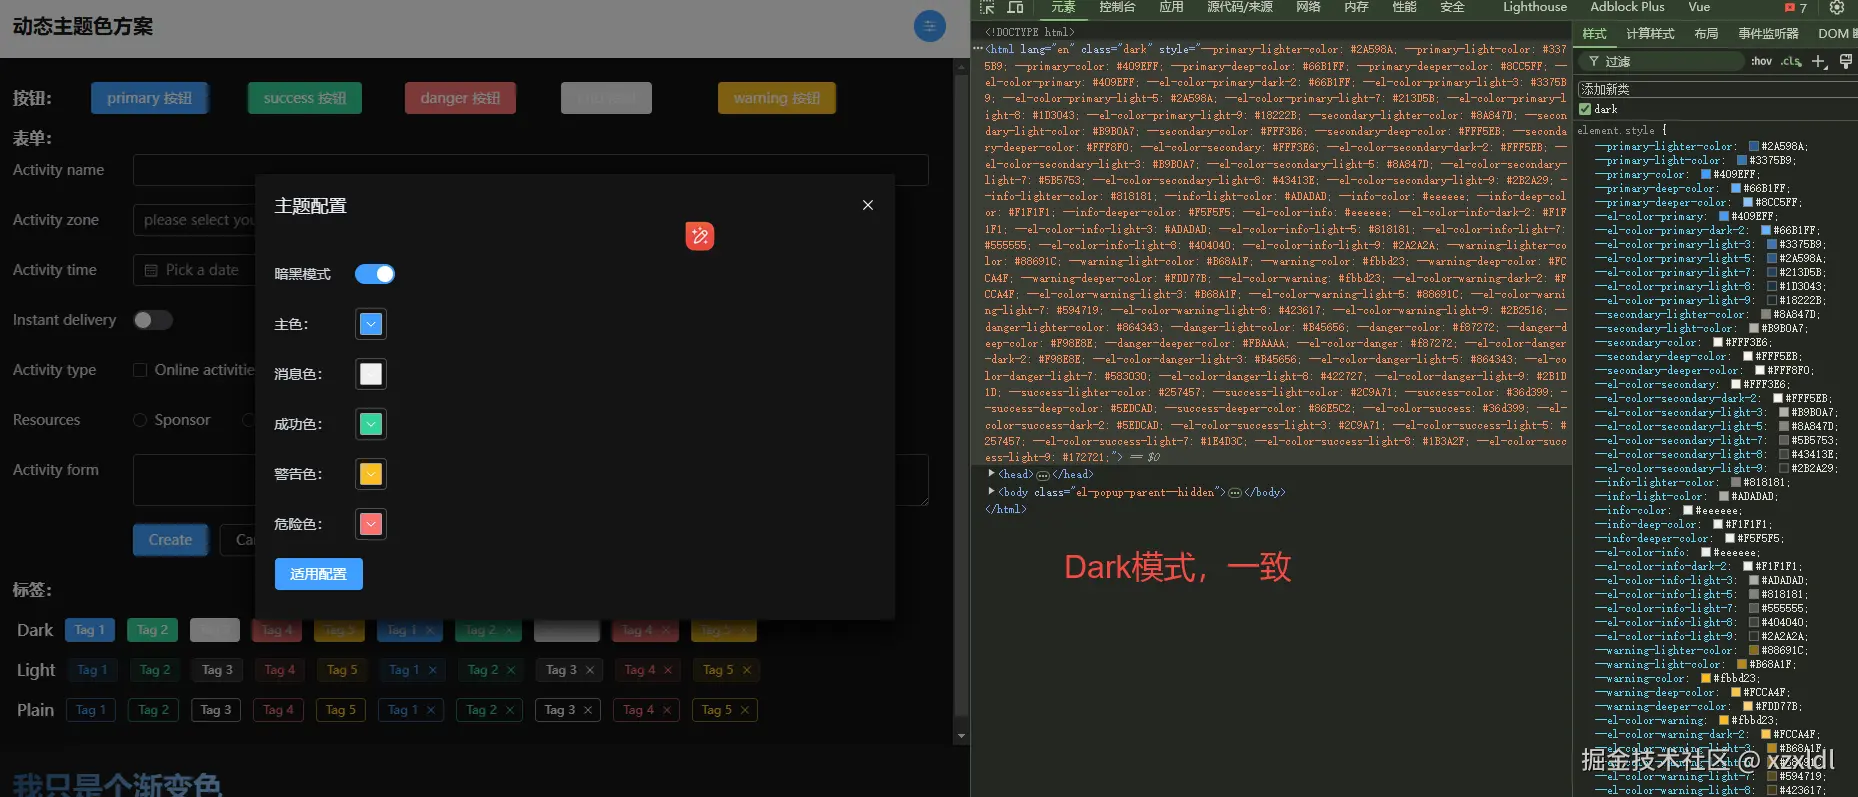
Task: Open the Vue devtools tab
Action: [1699, 7]
